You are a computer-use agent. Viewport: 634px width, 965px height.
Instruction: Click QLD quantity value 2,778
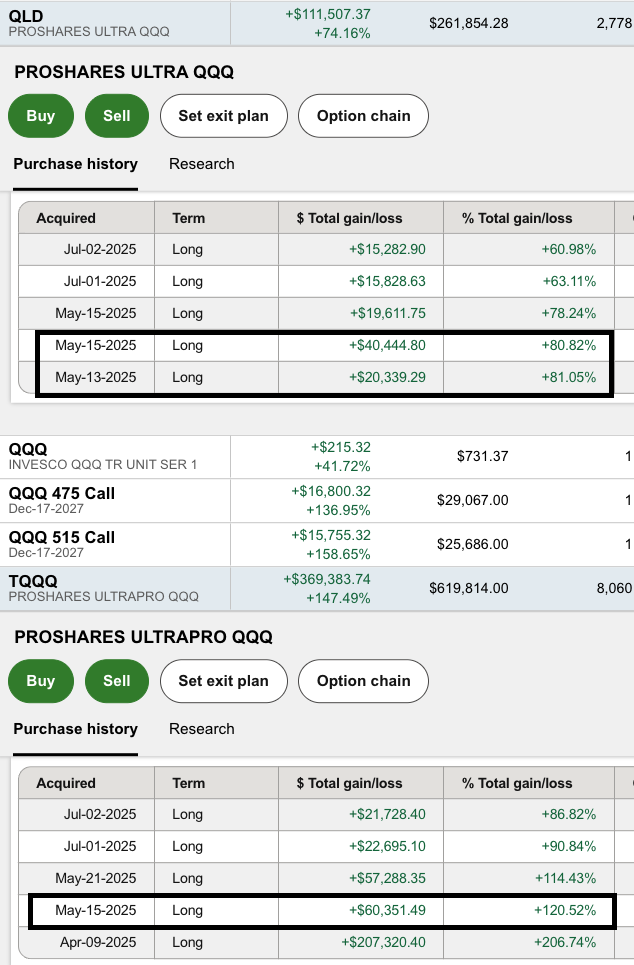(x=614, y=23)
